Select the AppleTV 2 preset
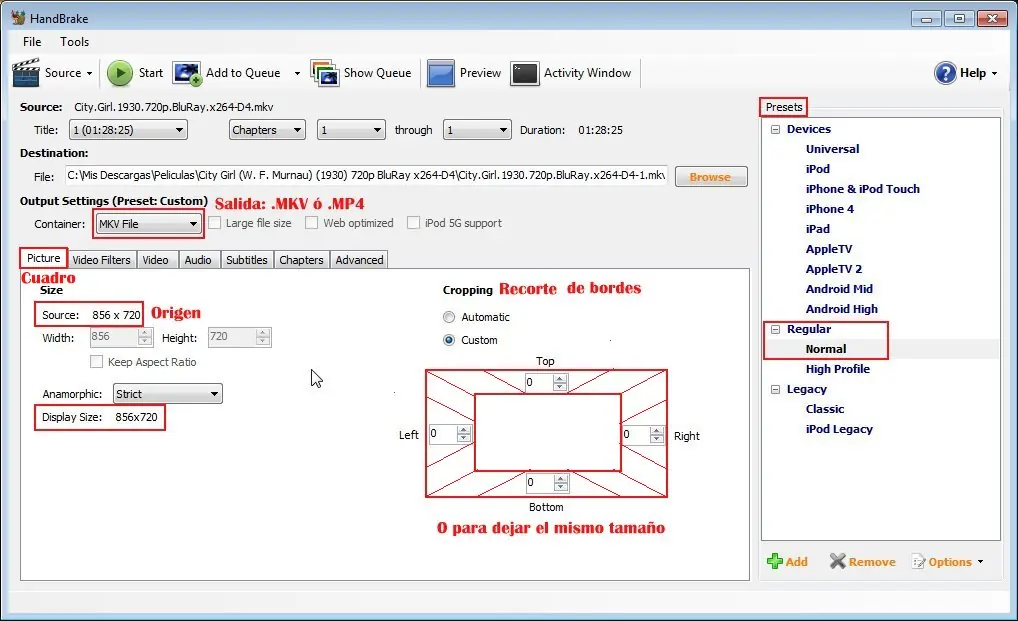1018x621 pixels. [834, 269]
